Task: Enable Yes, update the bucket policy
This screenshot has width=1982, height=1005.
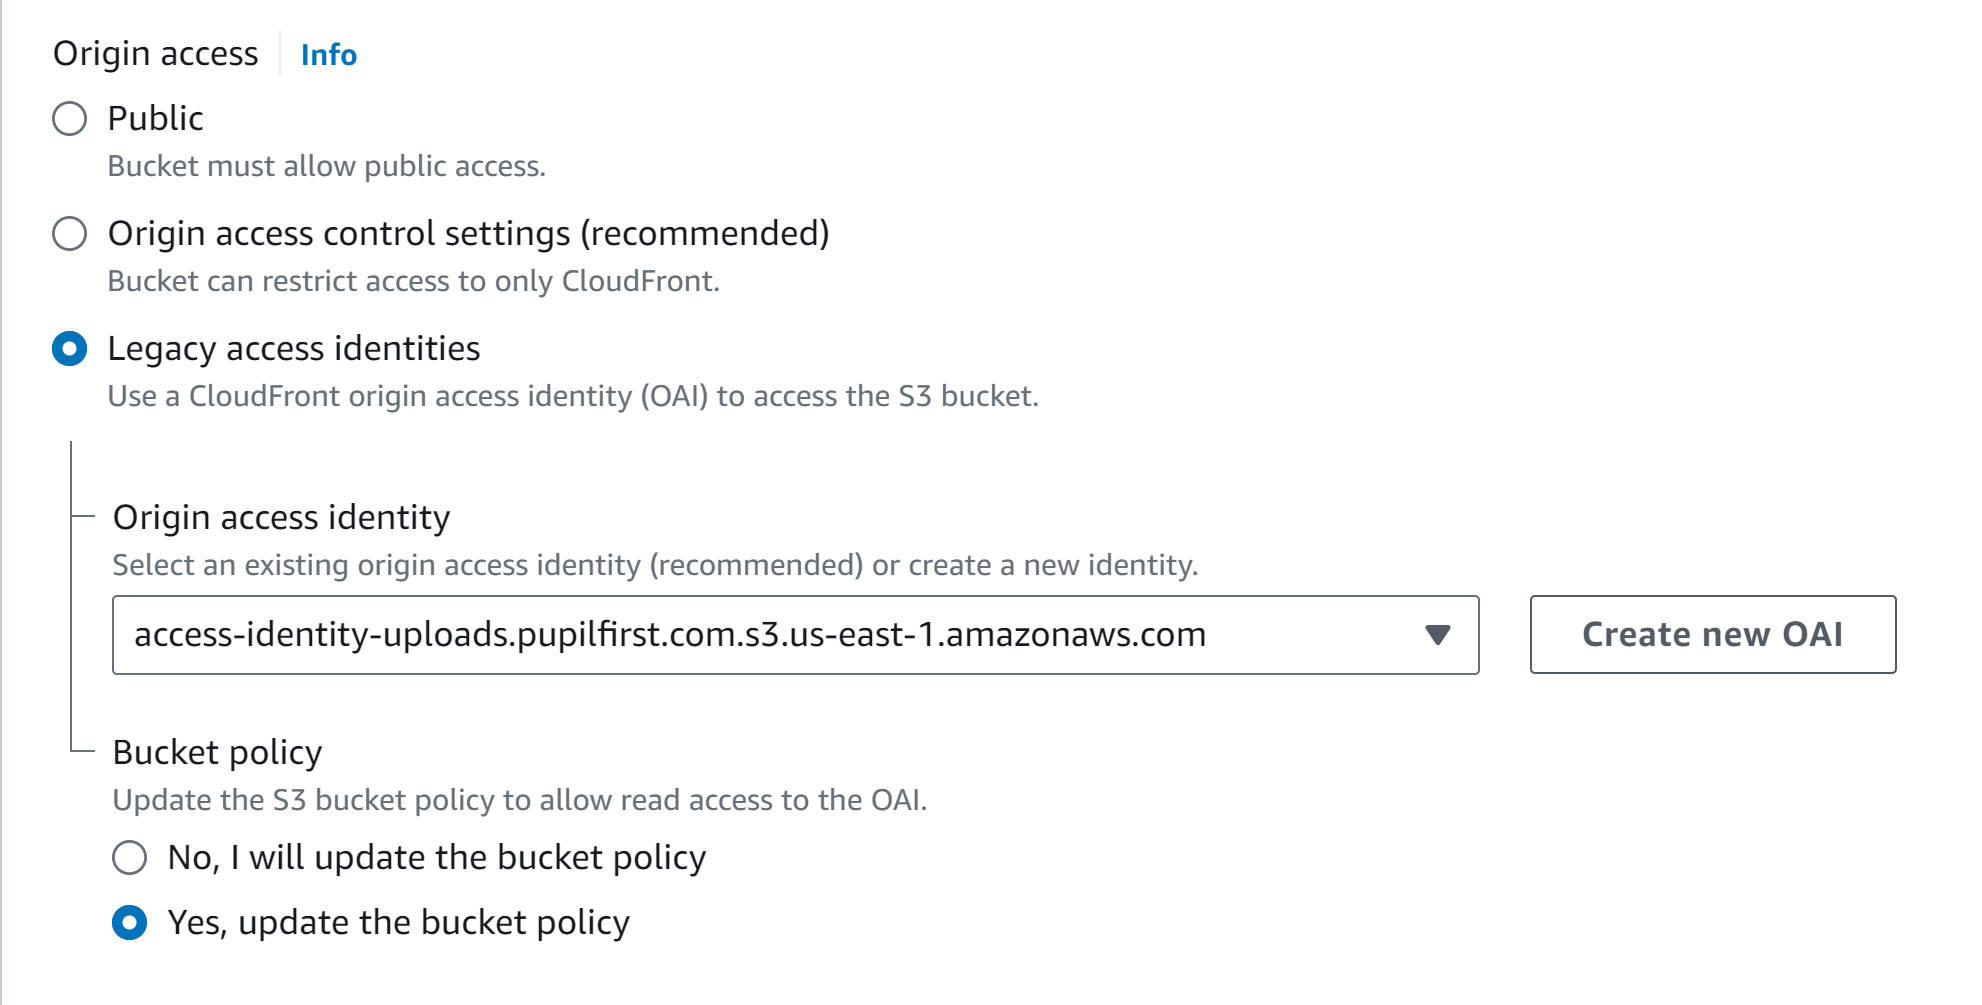Action: [x=130, y=922]
